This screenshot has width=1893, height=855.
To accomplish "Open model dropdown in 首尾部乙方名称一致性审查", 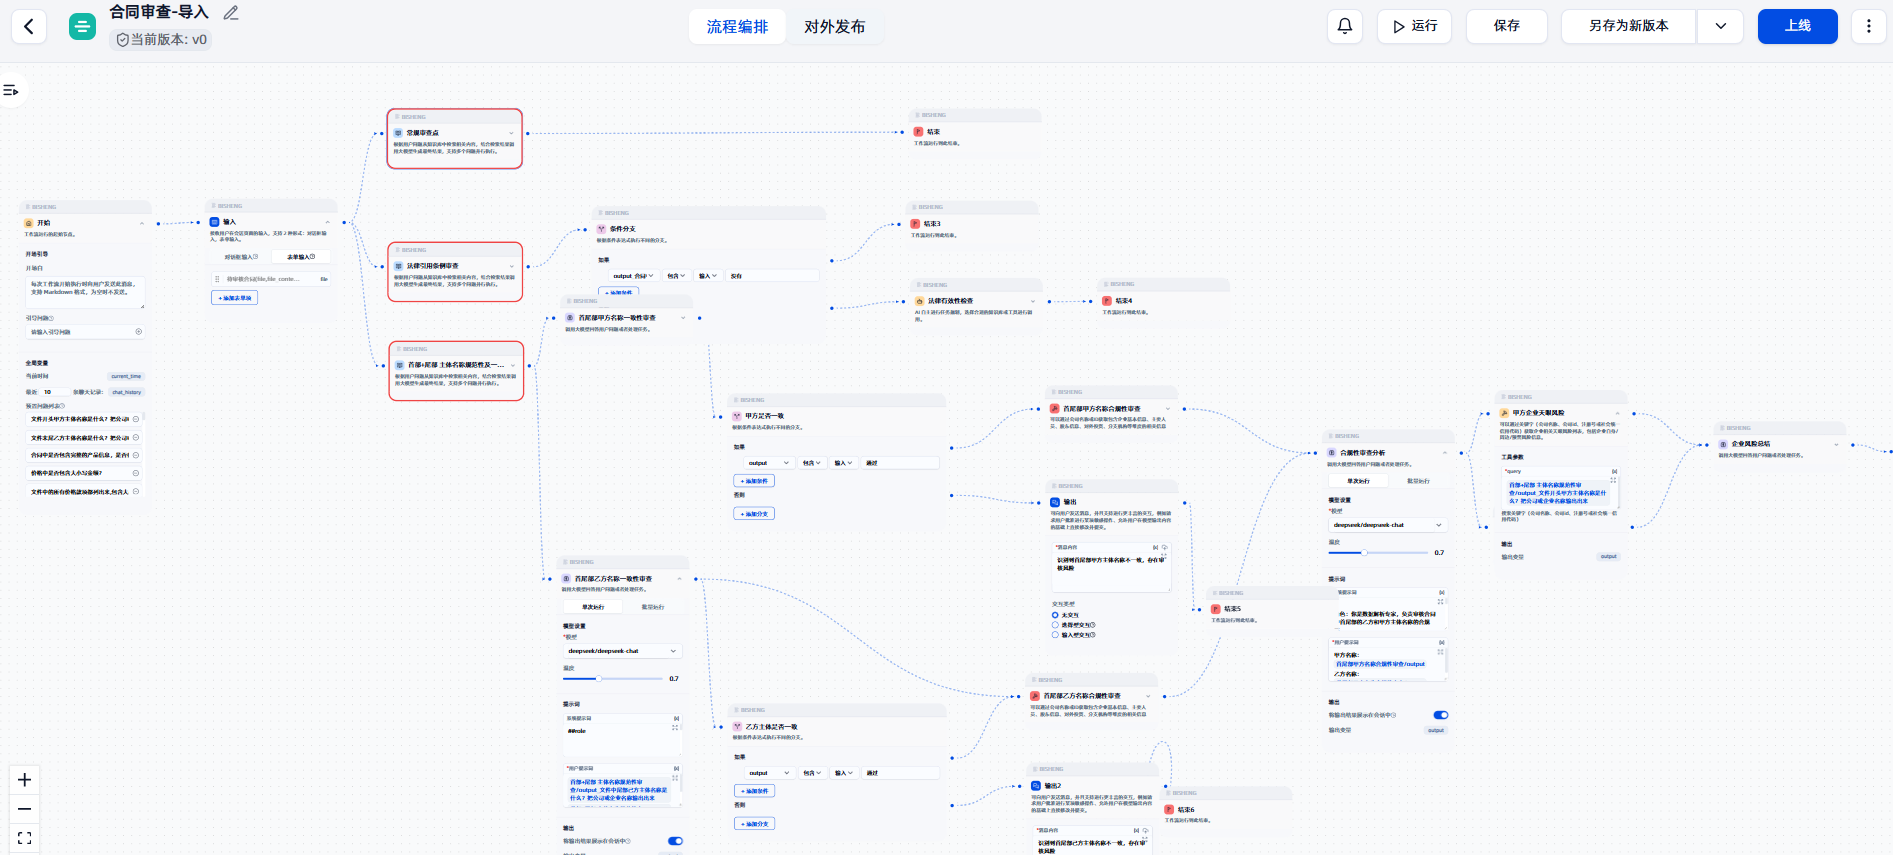I will 622,651.
